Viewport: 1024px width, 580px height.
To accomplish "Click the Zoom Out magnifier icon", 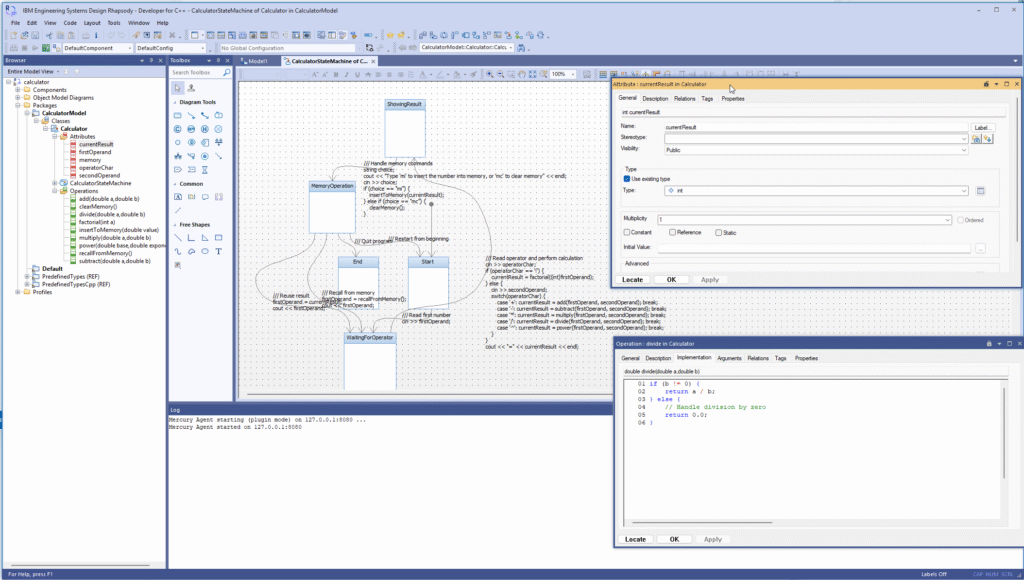I will tap(500, 74).
